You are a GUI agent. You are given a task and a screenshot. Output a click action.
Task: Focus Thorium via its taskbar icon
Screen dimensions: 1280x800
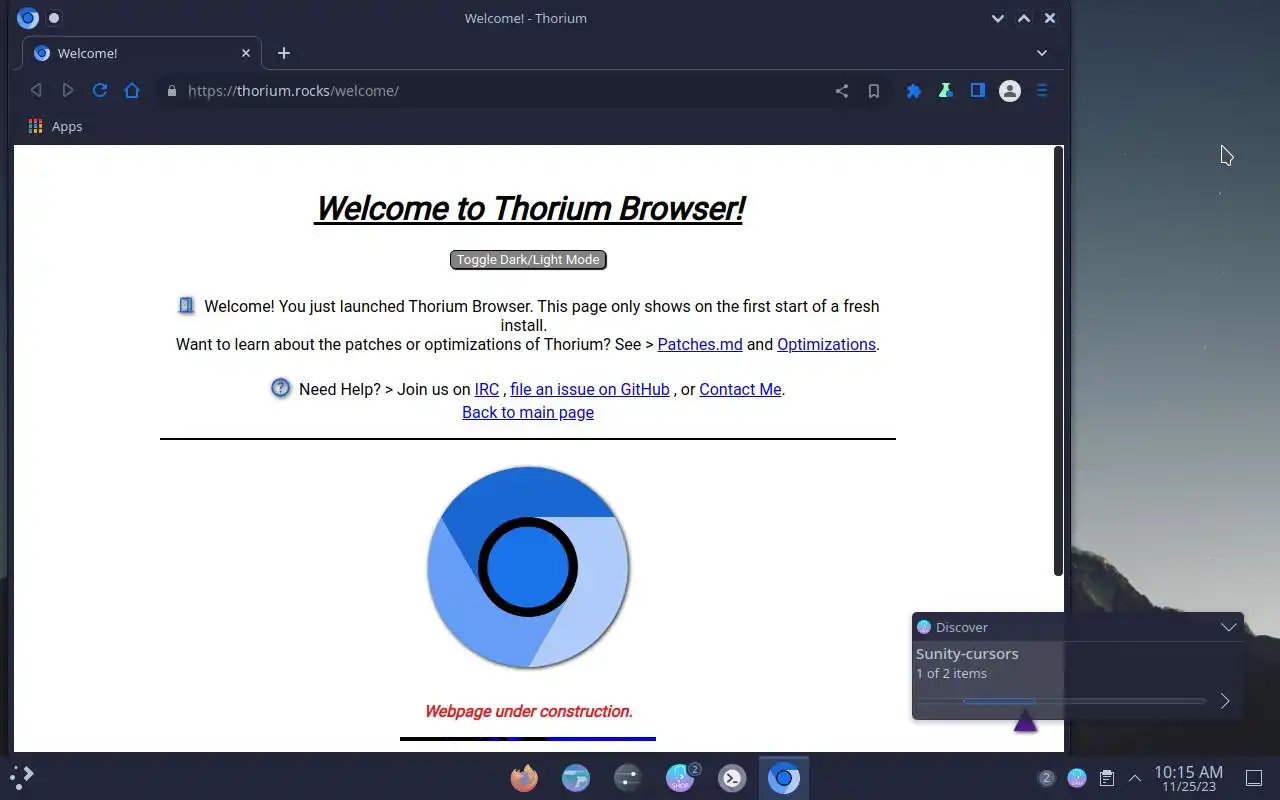(784, 778)
